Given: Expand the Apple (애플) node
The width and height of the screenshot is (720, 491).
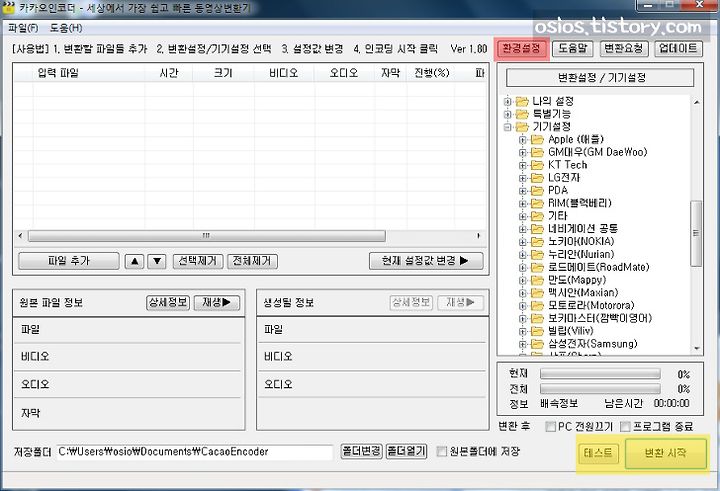Looking at the screenshot, I should coord(523,140).
